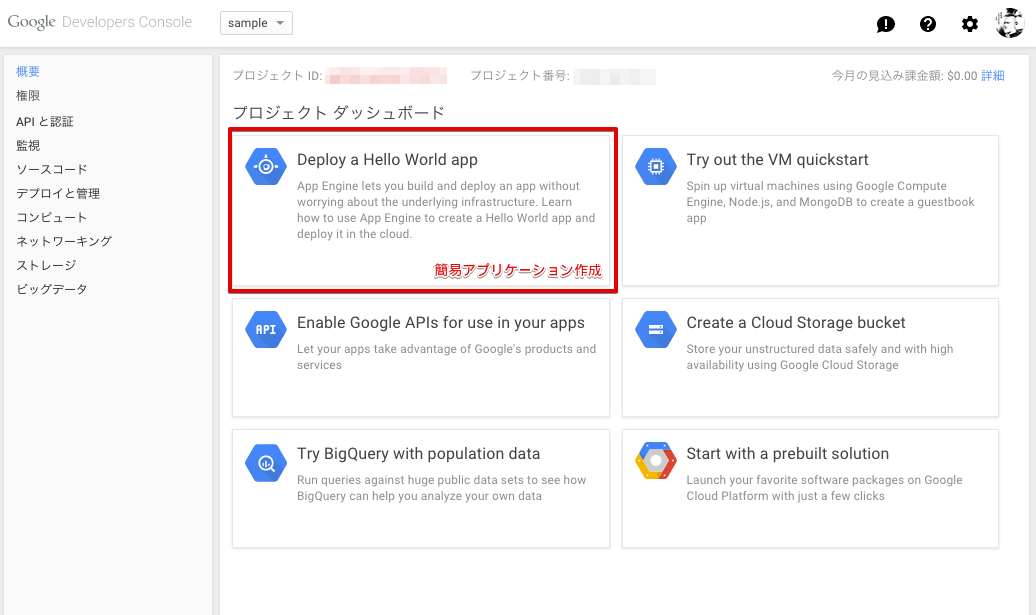Click the プロジェクト ID: label
The height and width of the screenshot is (615, 1036).
(278, 75)
